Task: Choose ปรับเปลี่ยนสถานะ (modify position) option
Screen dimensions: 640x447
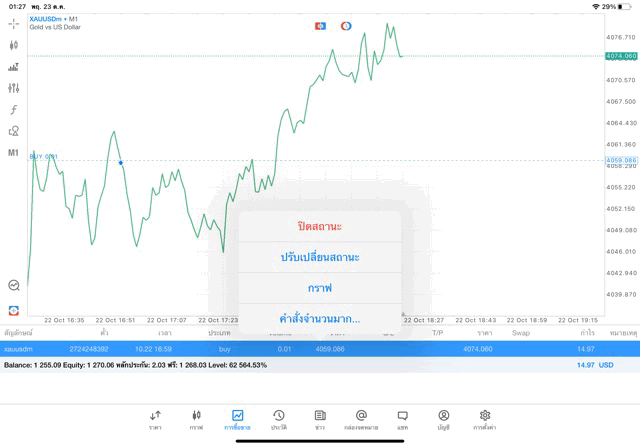Action: (320, 257)
